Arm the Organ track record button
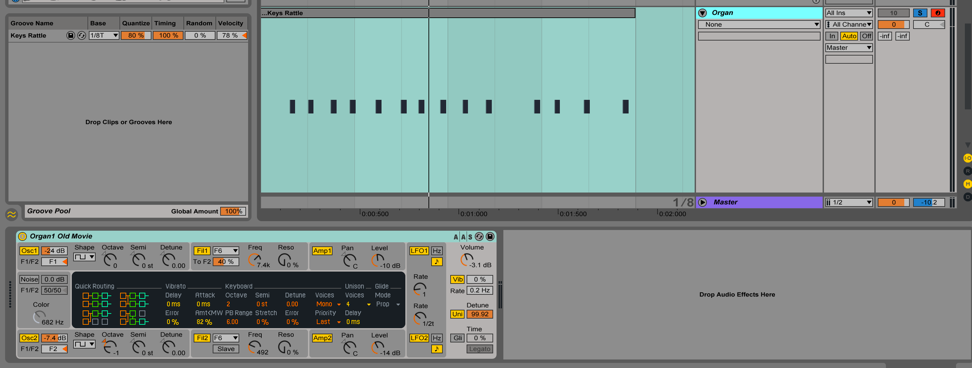972x368 pixels. pos(937,13)
